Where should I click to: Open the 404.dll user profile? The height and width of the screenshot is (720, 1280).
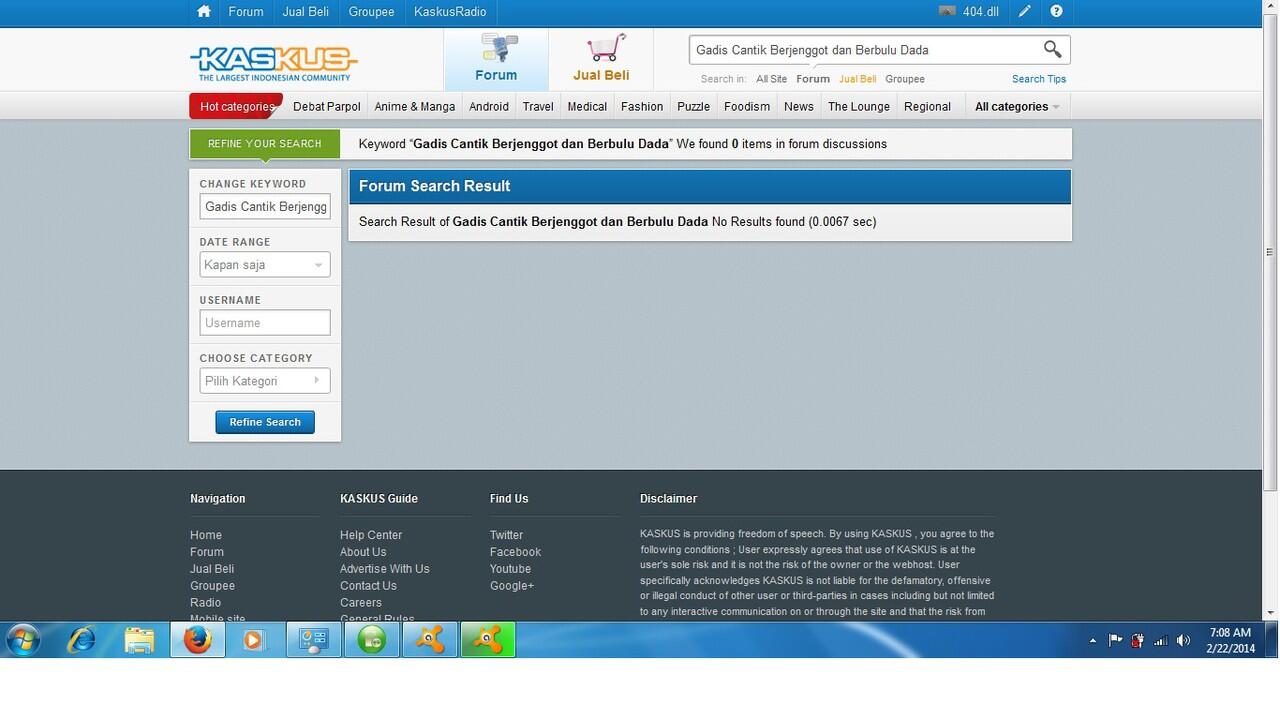(x=969, y=12)
